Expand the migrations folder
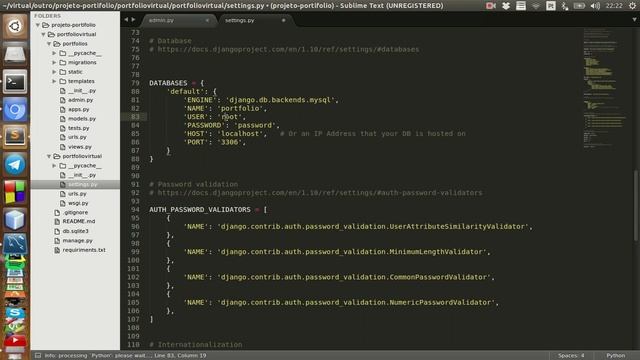640x360 pixels. (54, 62)
